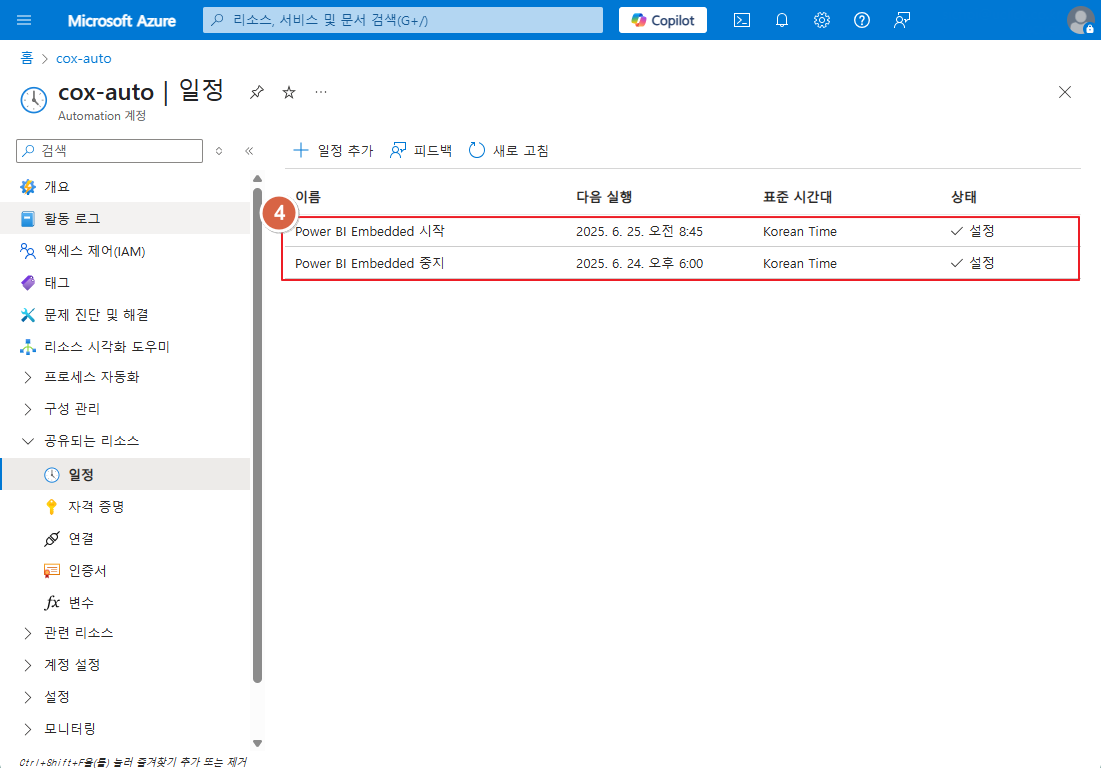Add cox-auto to favorites with star

289,92
